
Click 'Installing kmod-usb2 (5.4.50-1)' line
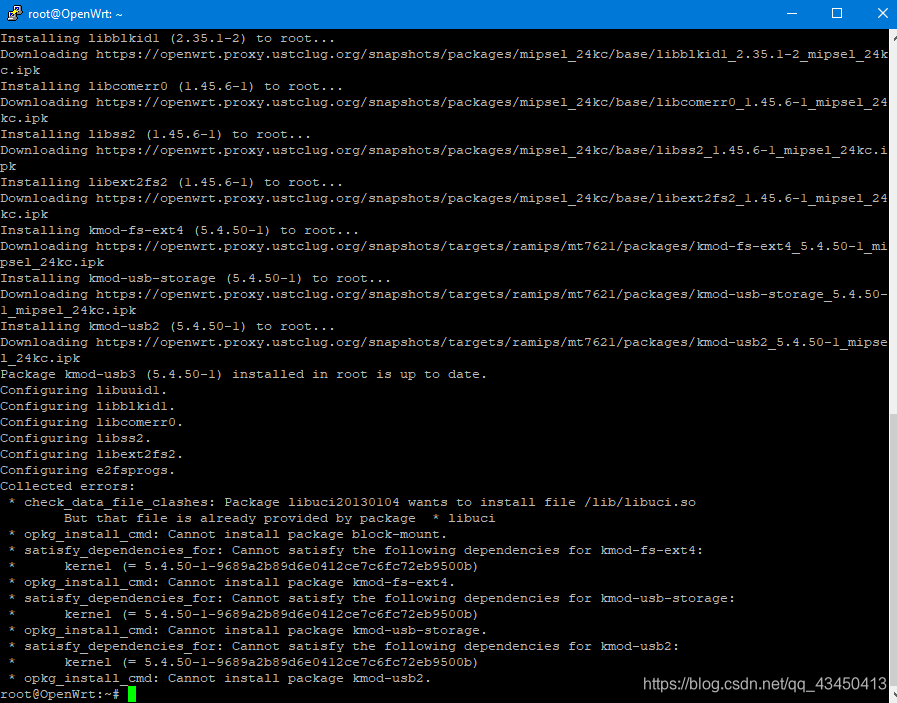(x=168, y=327)
